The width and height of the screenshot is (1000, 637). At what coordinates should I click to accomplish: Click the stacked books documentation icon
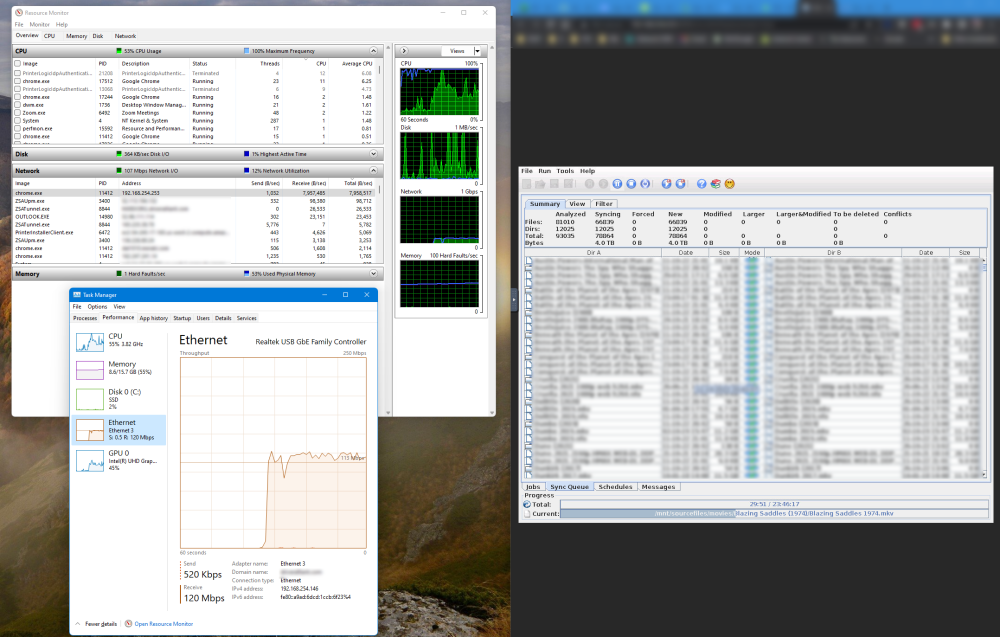[716, 184]
